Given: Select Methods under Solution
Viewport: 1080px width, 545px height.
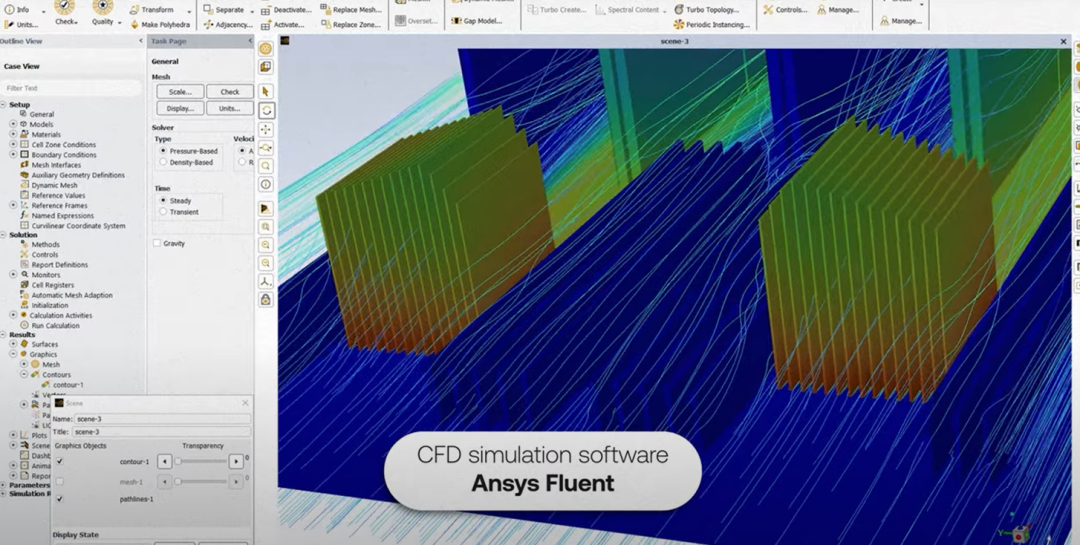Looking at the screenshot, I should [x=45, y=244].
